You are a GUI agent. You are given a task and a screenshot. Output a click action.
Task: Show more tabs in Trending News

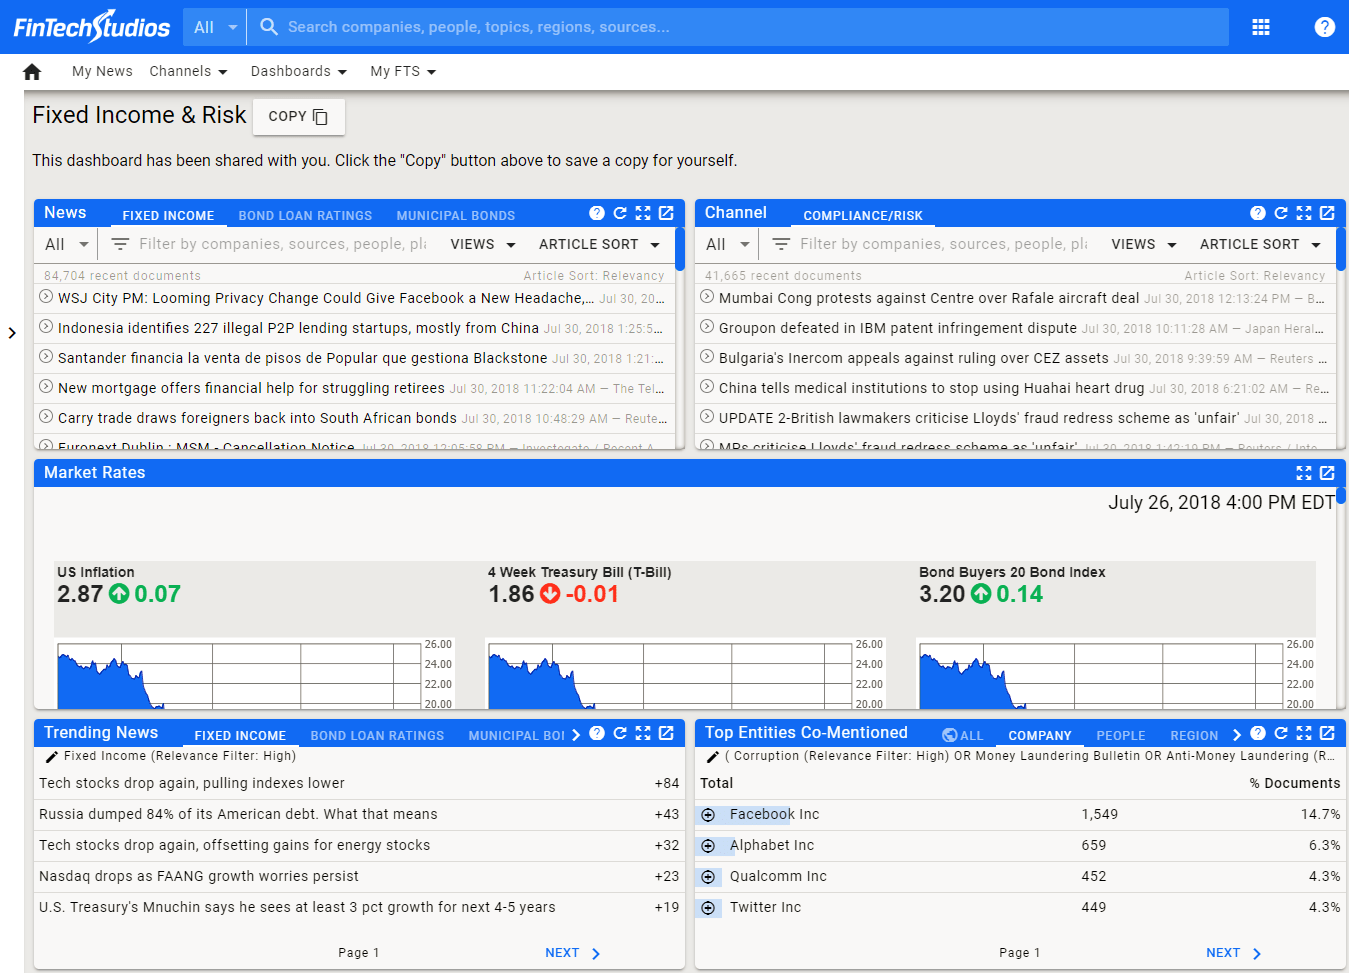pyautogui.click(x=576, y=735)
